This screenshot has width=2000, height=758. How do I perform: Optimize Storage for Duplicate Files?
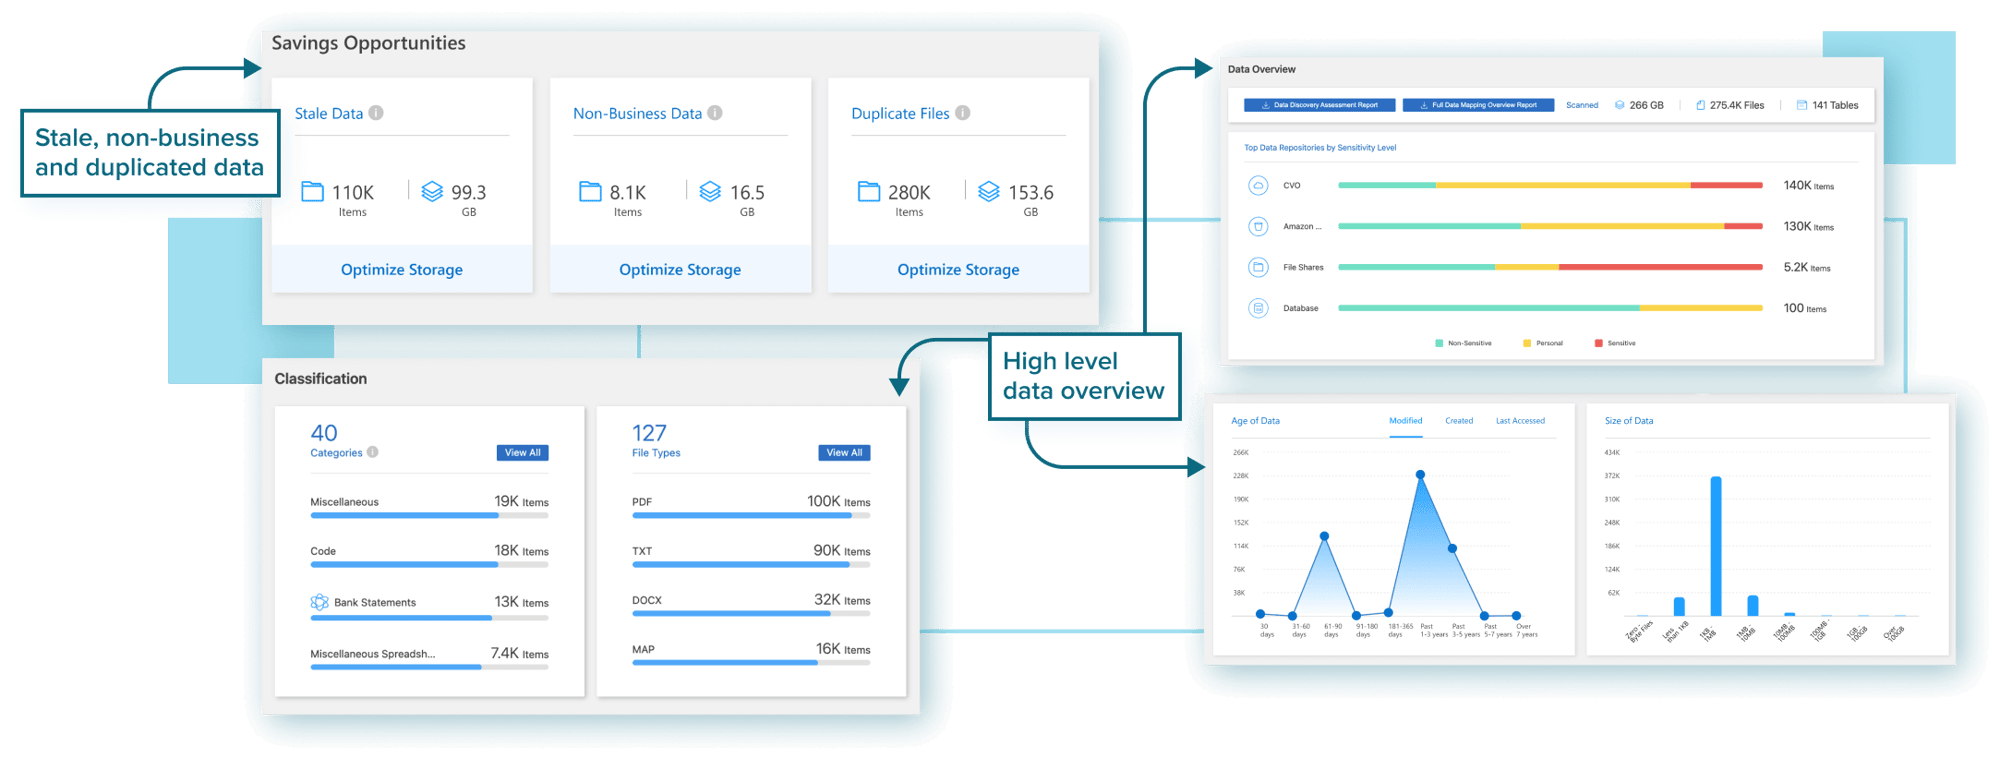pyautogui.click(x=958, y=269)
